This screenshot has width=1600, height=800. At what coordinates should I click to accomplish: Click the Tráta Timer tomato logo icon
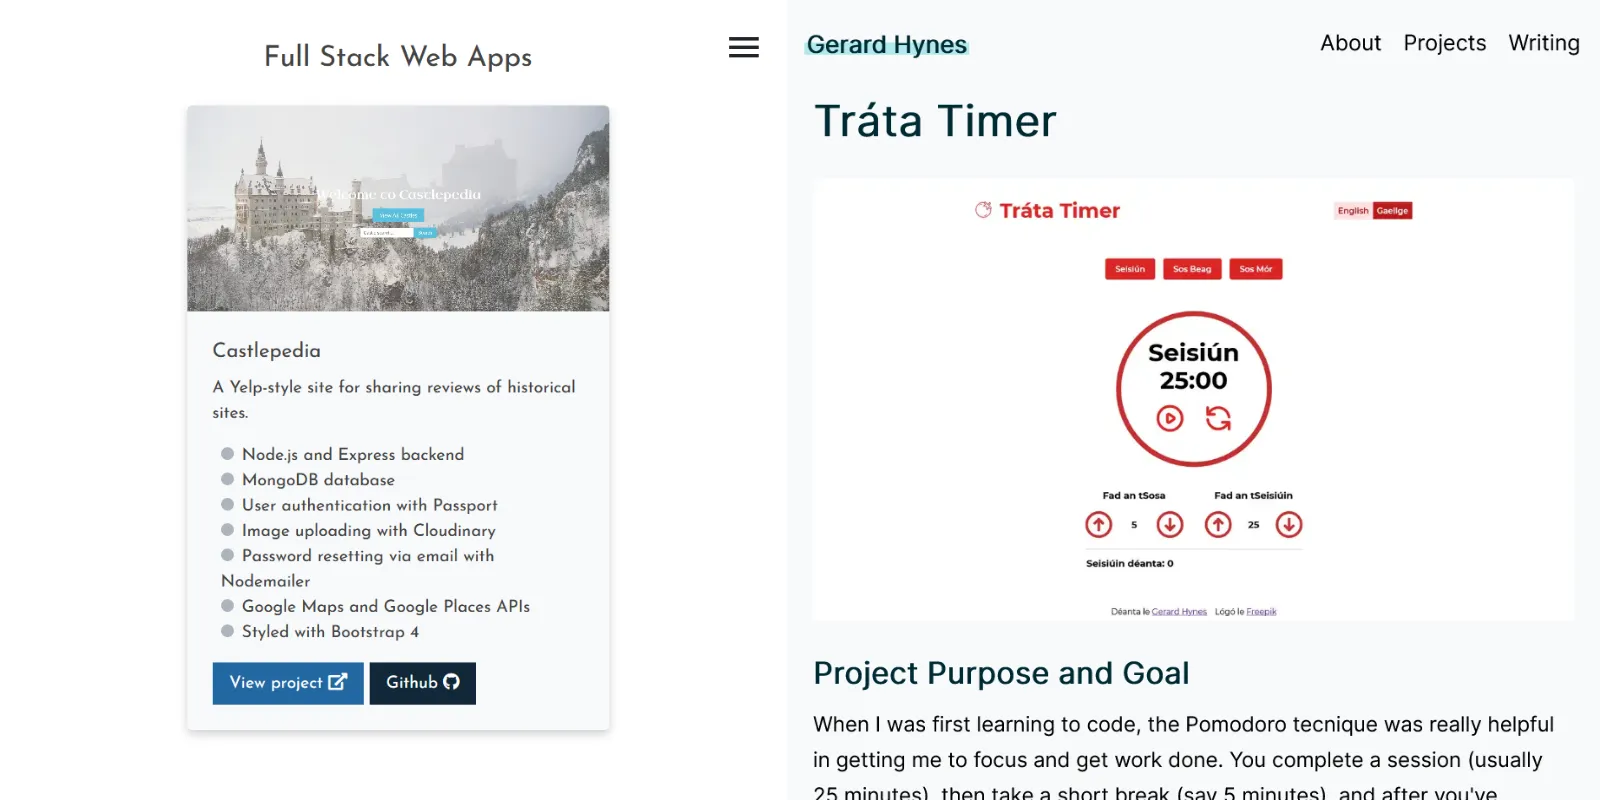pyautogui.click(x=984, y=210)
